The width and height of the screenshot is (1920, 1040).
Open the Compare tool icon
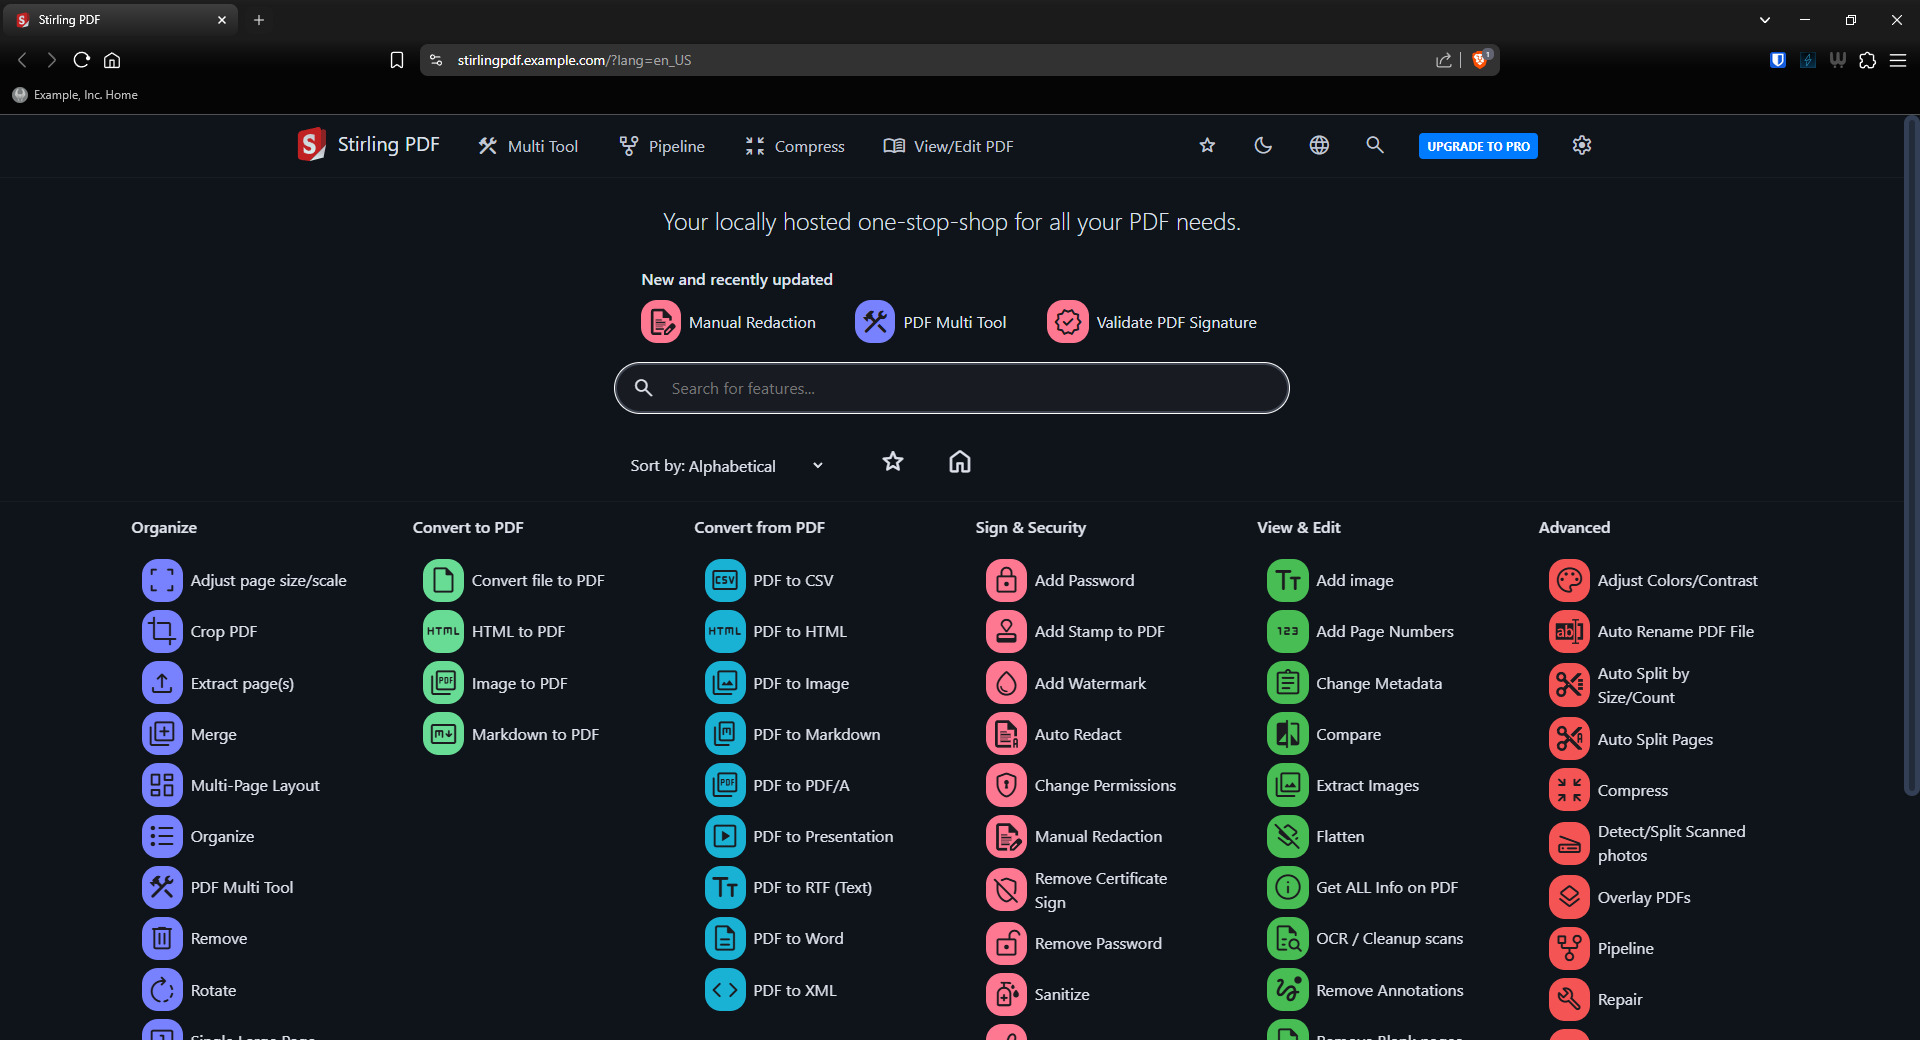pos(1287,734)
